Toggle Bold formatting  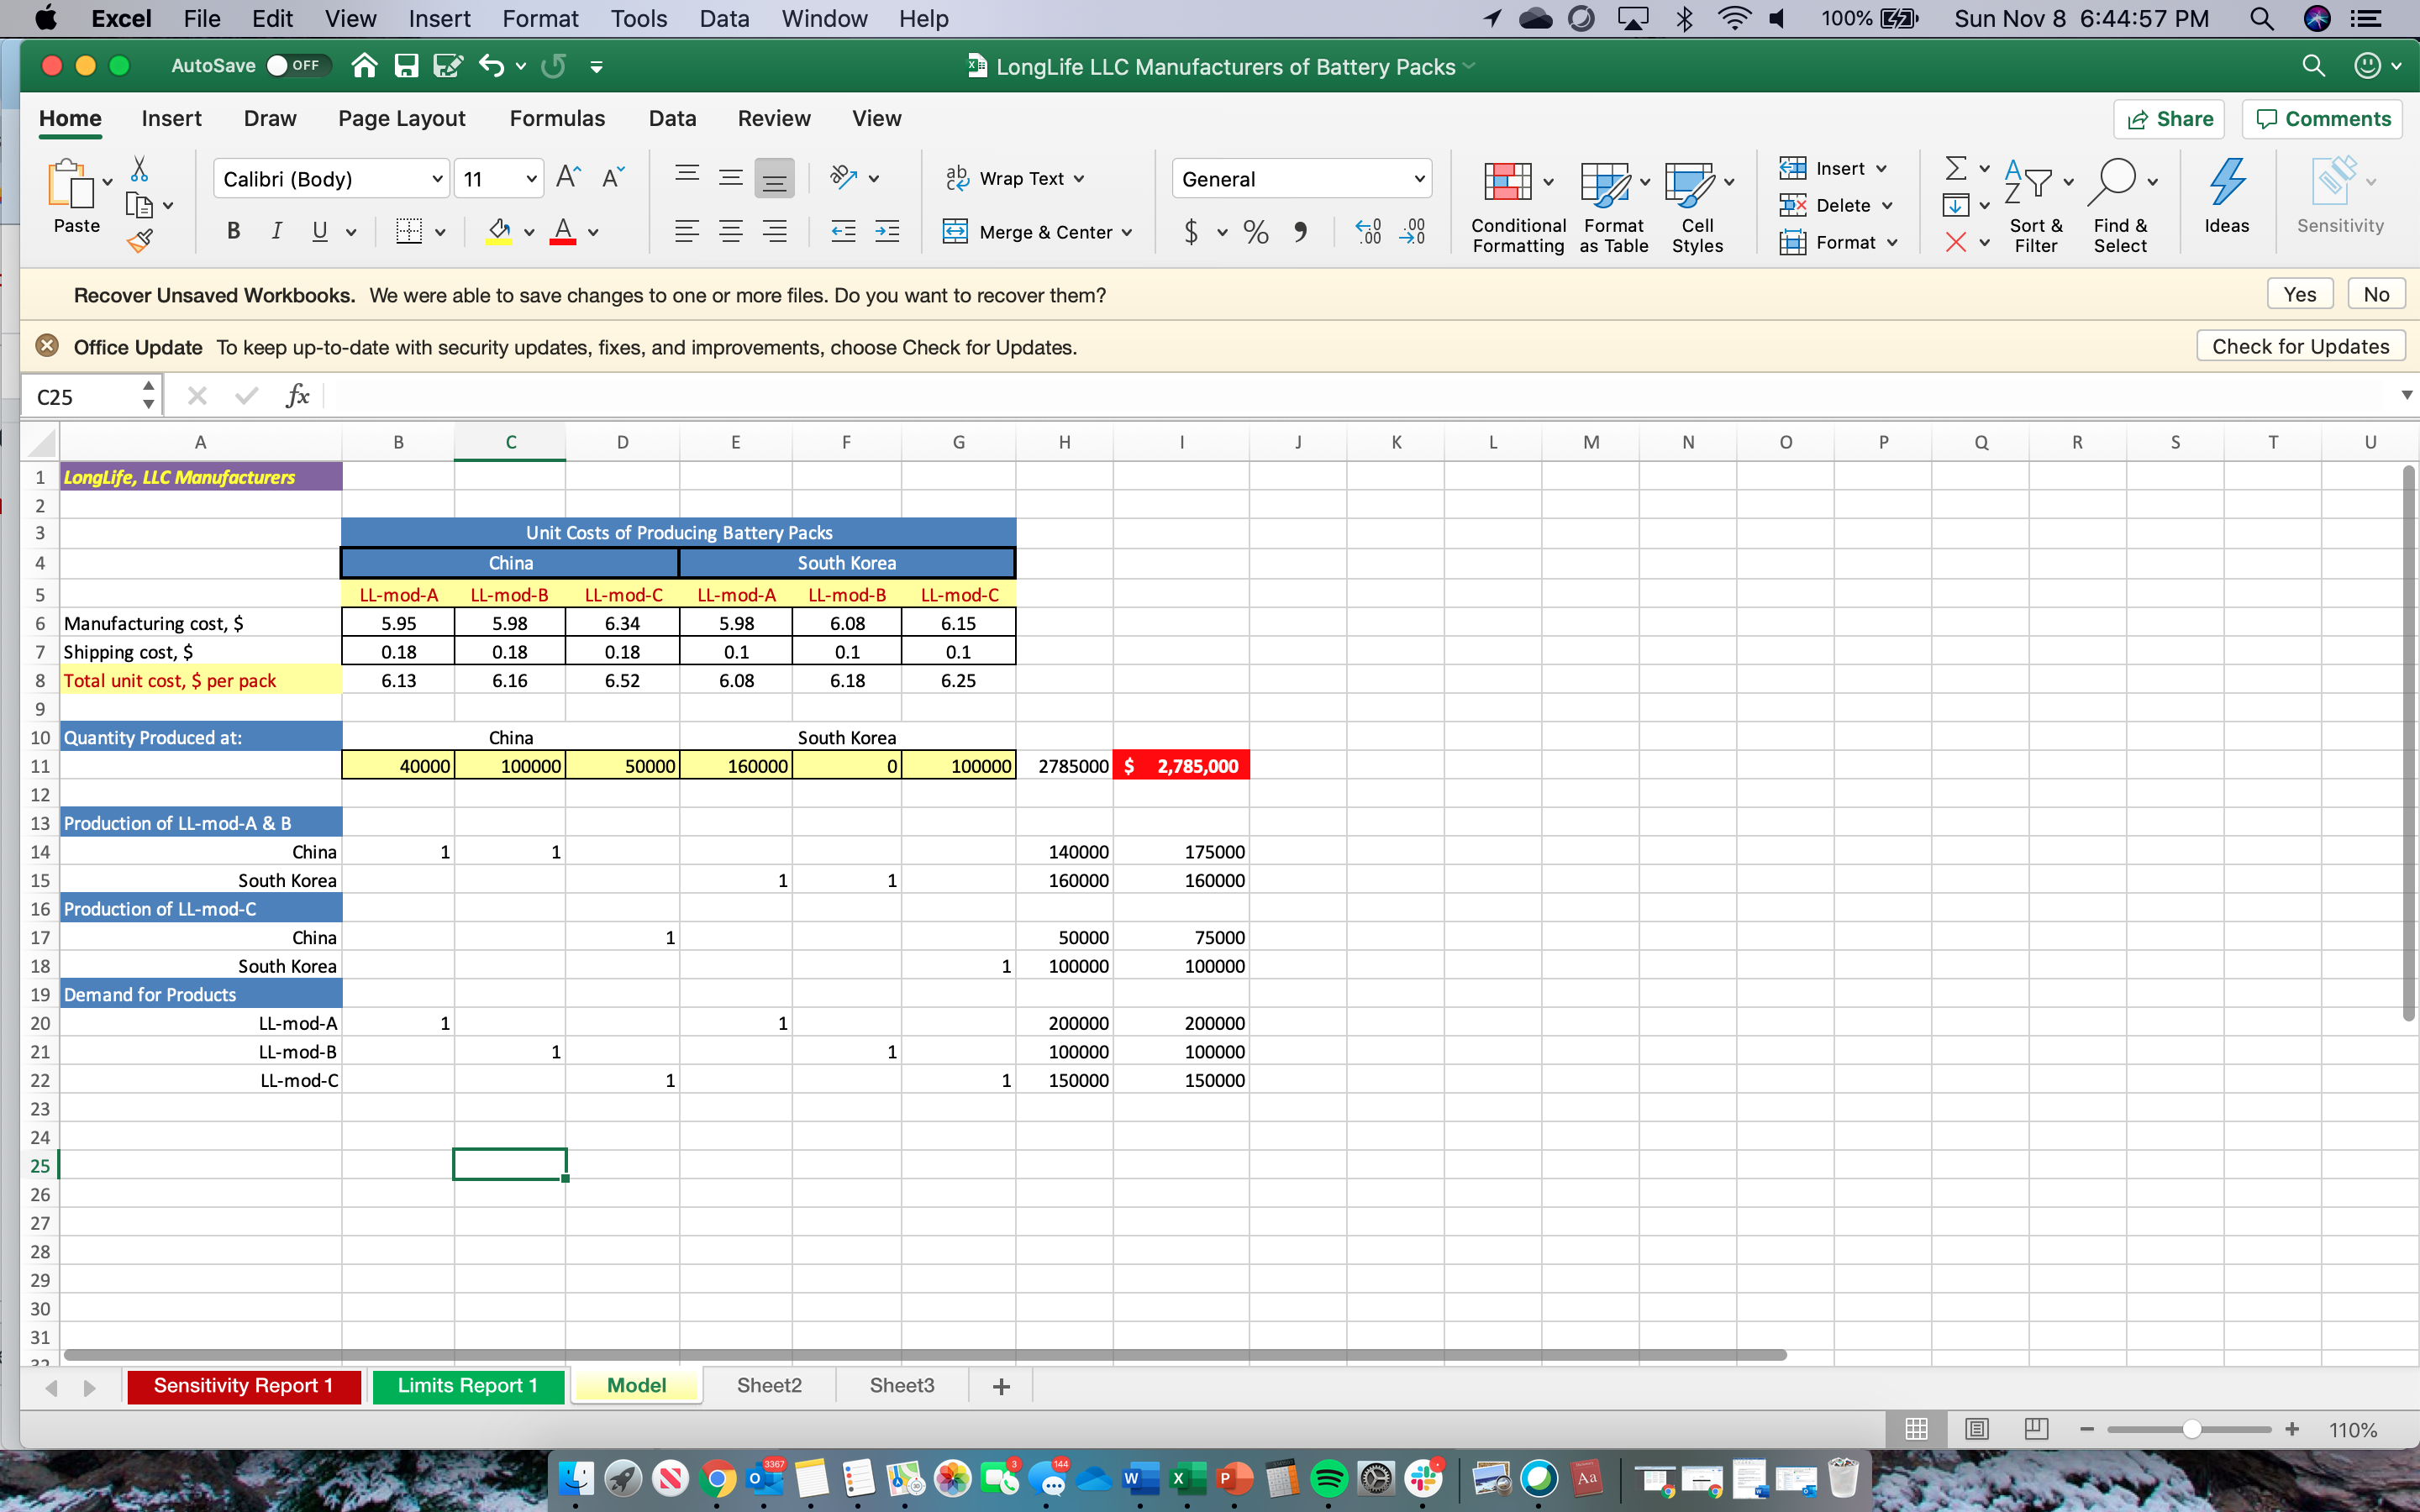point(233,232)
